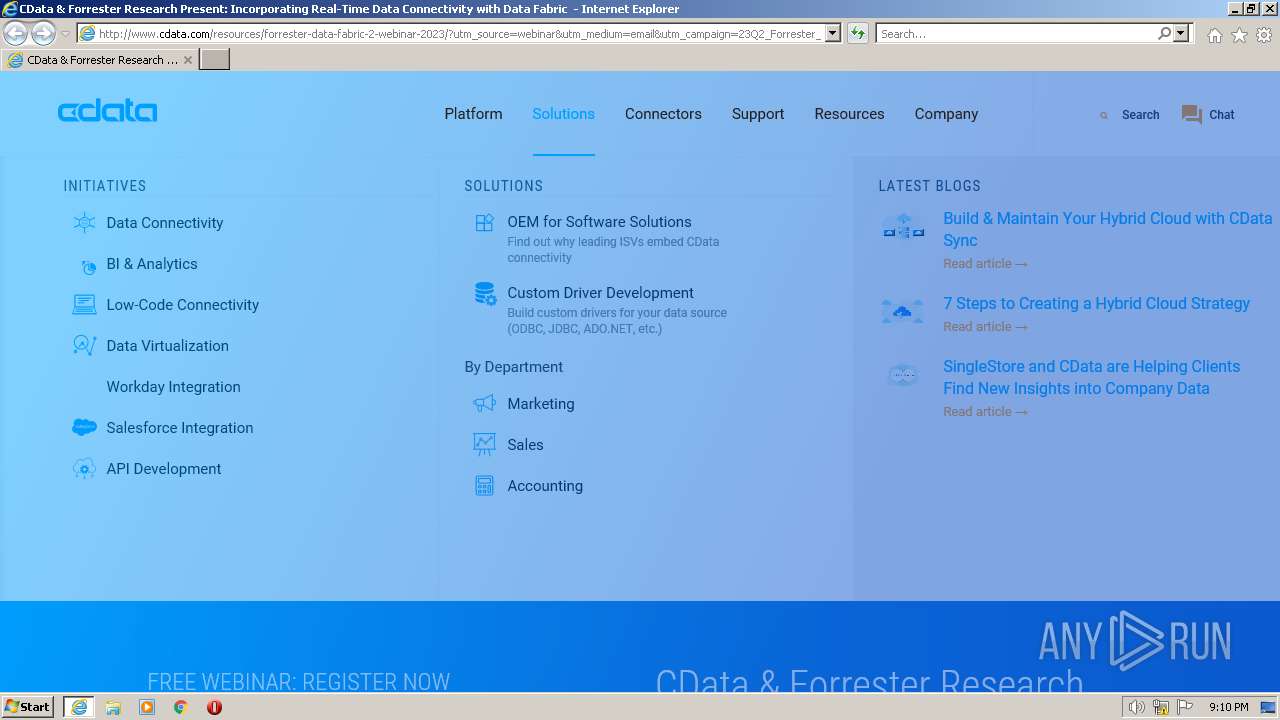
Task: Open the Company menu
Action: (946, 114)
